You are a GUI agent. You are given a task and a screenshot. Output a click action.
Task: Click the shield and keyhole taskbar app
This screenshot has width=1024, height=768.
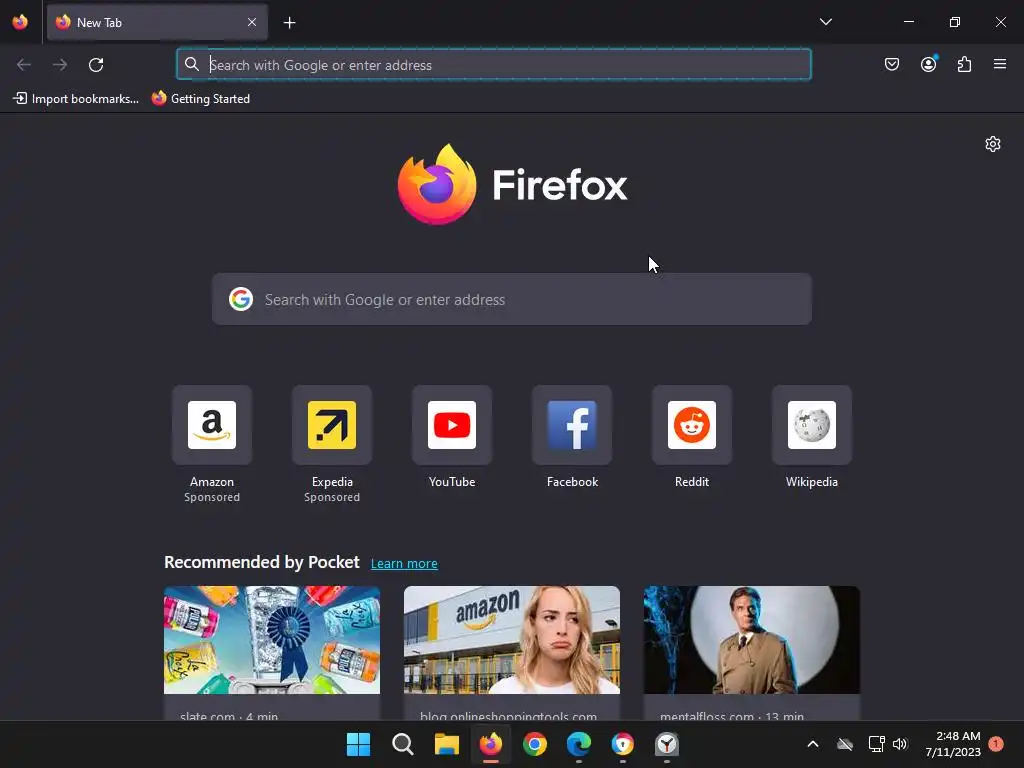(x=622, y=744)
